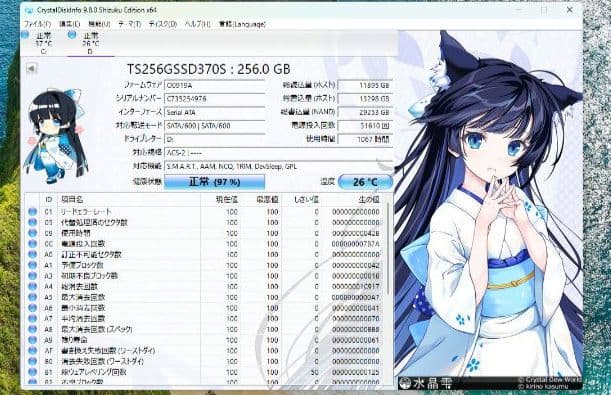
Task: Select the 残り寿命 attribute name
Action: [74, 340]
